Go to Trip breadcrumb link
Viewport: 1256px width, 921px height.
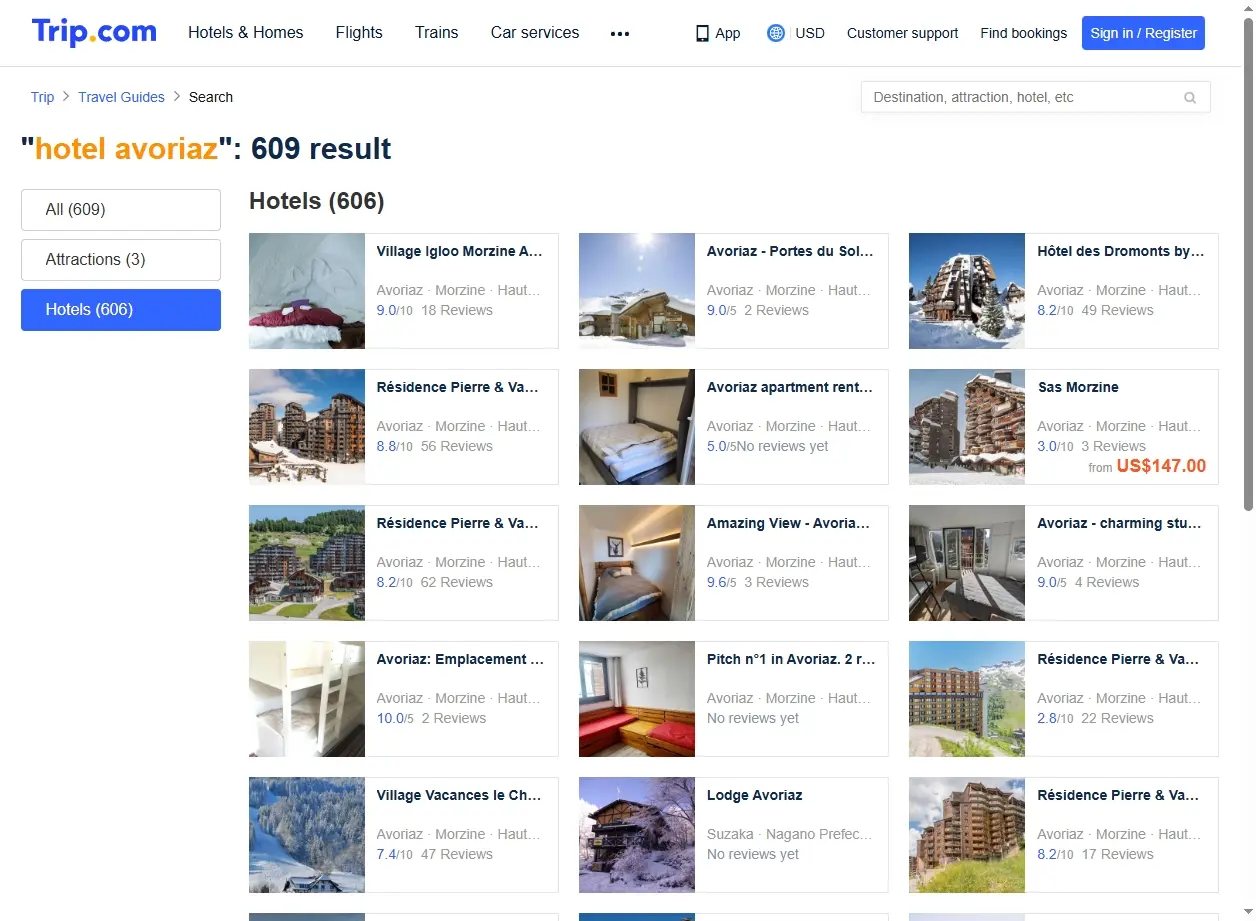[x=42, y=97]
